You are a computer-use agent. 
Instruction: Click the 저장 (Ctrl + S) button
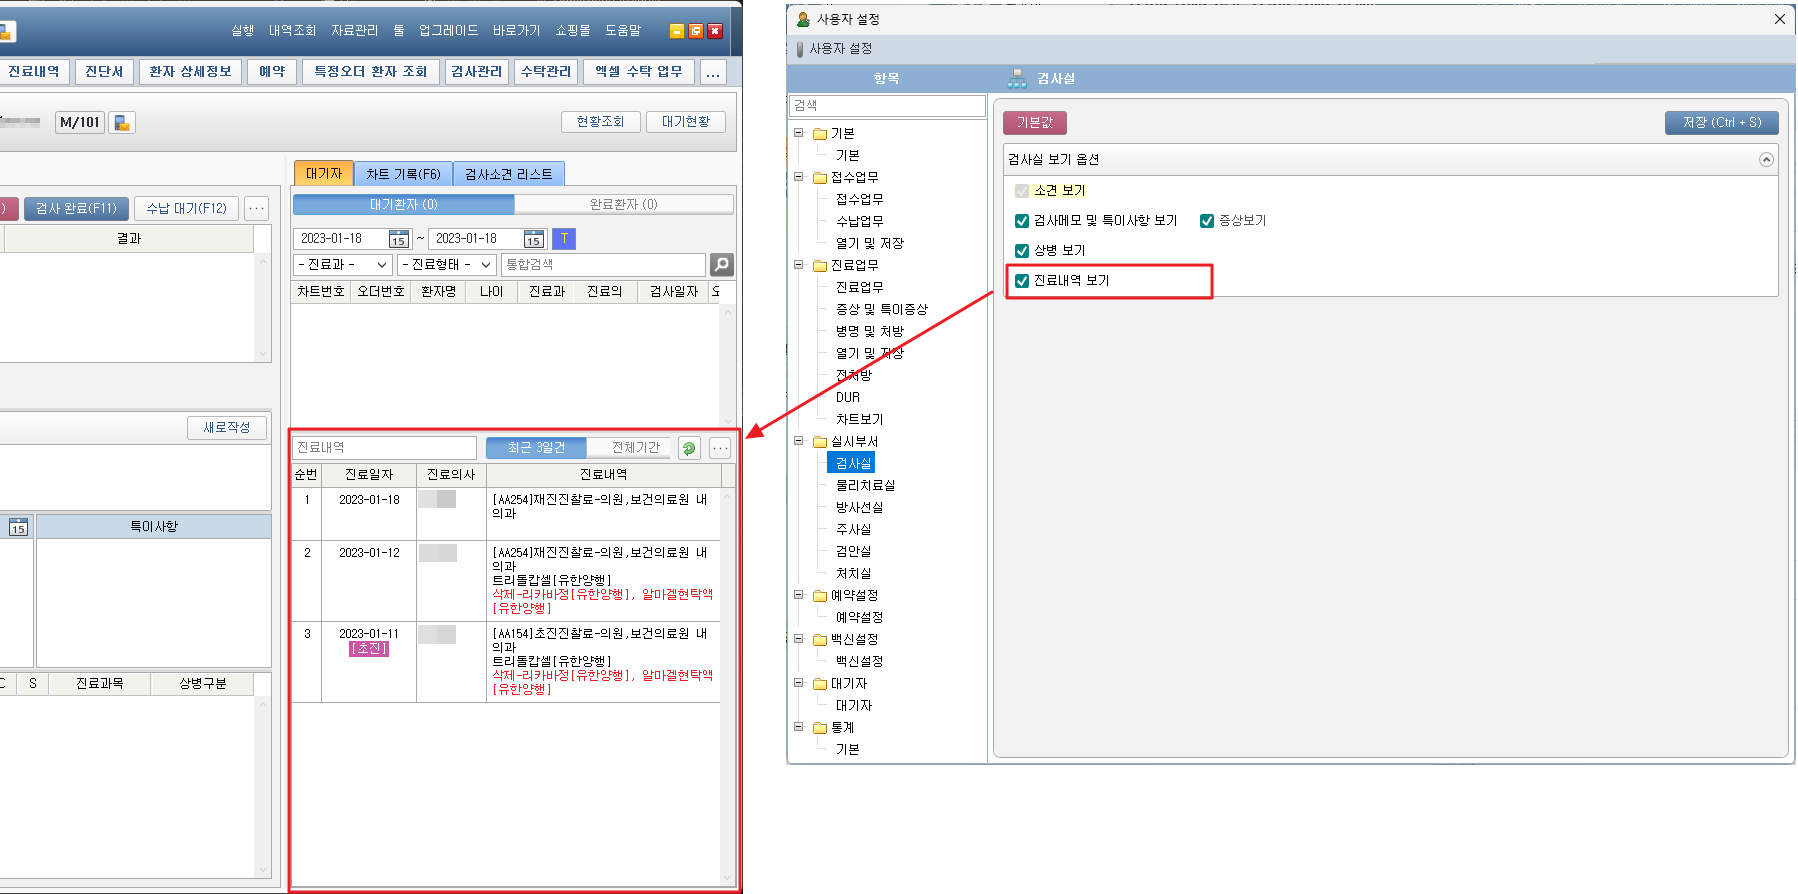tap(1721, 122)
